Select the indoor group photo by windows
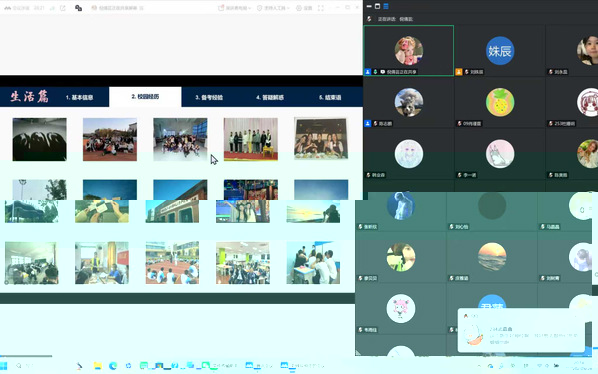 180,139
